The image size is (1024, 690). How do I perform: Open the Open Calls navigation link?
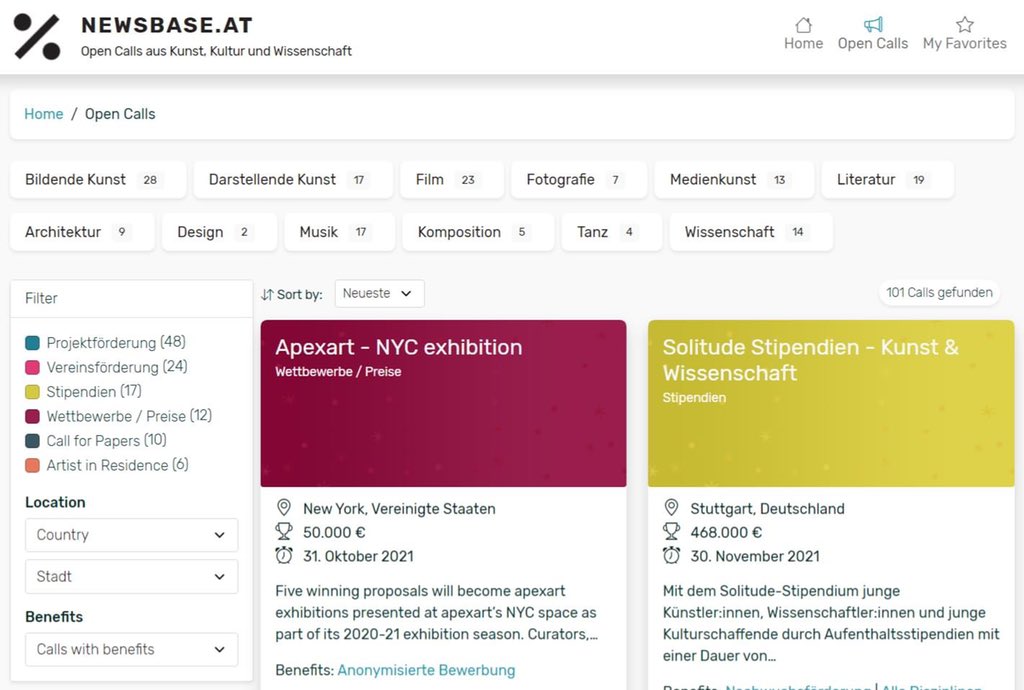tap(873, 34)
